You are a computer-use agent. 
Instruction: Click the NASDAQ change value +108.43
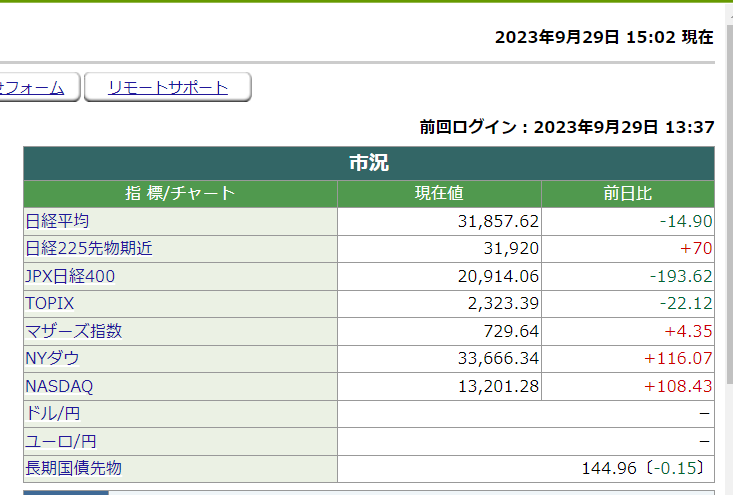[x=677, y=386]
